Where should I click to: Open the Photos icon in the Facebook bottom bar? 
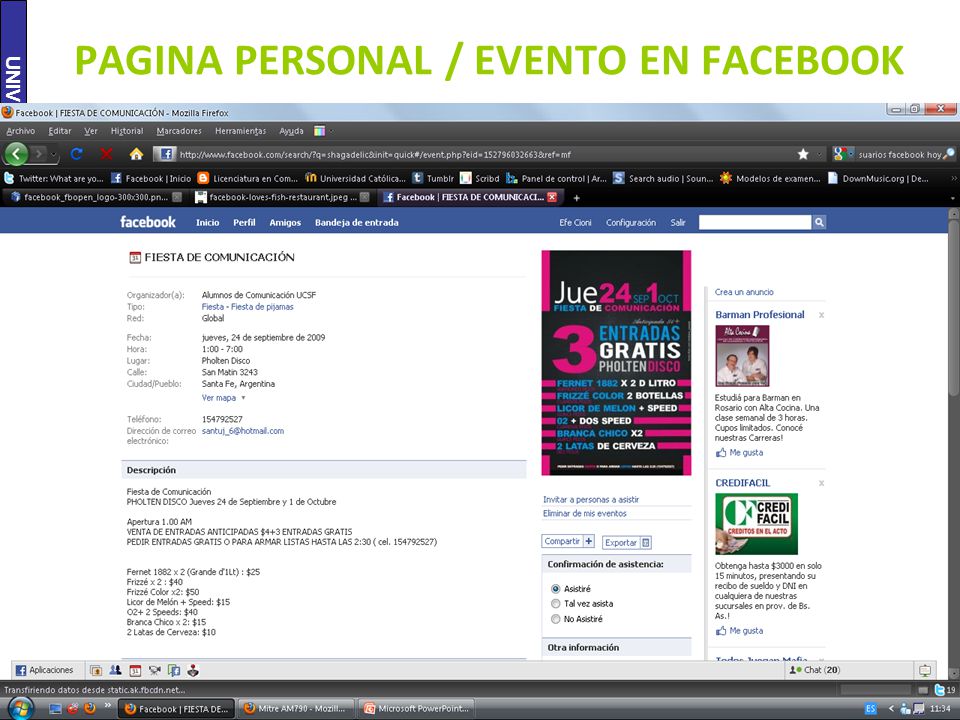(x=96, y=670)
